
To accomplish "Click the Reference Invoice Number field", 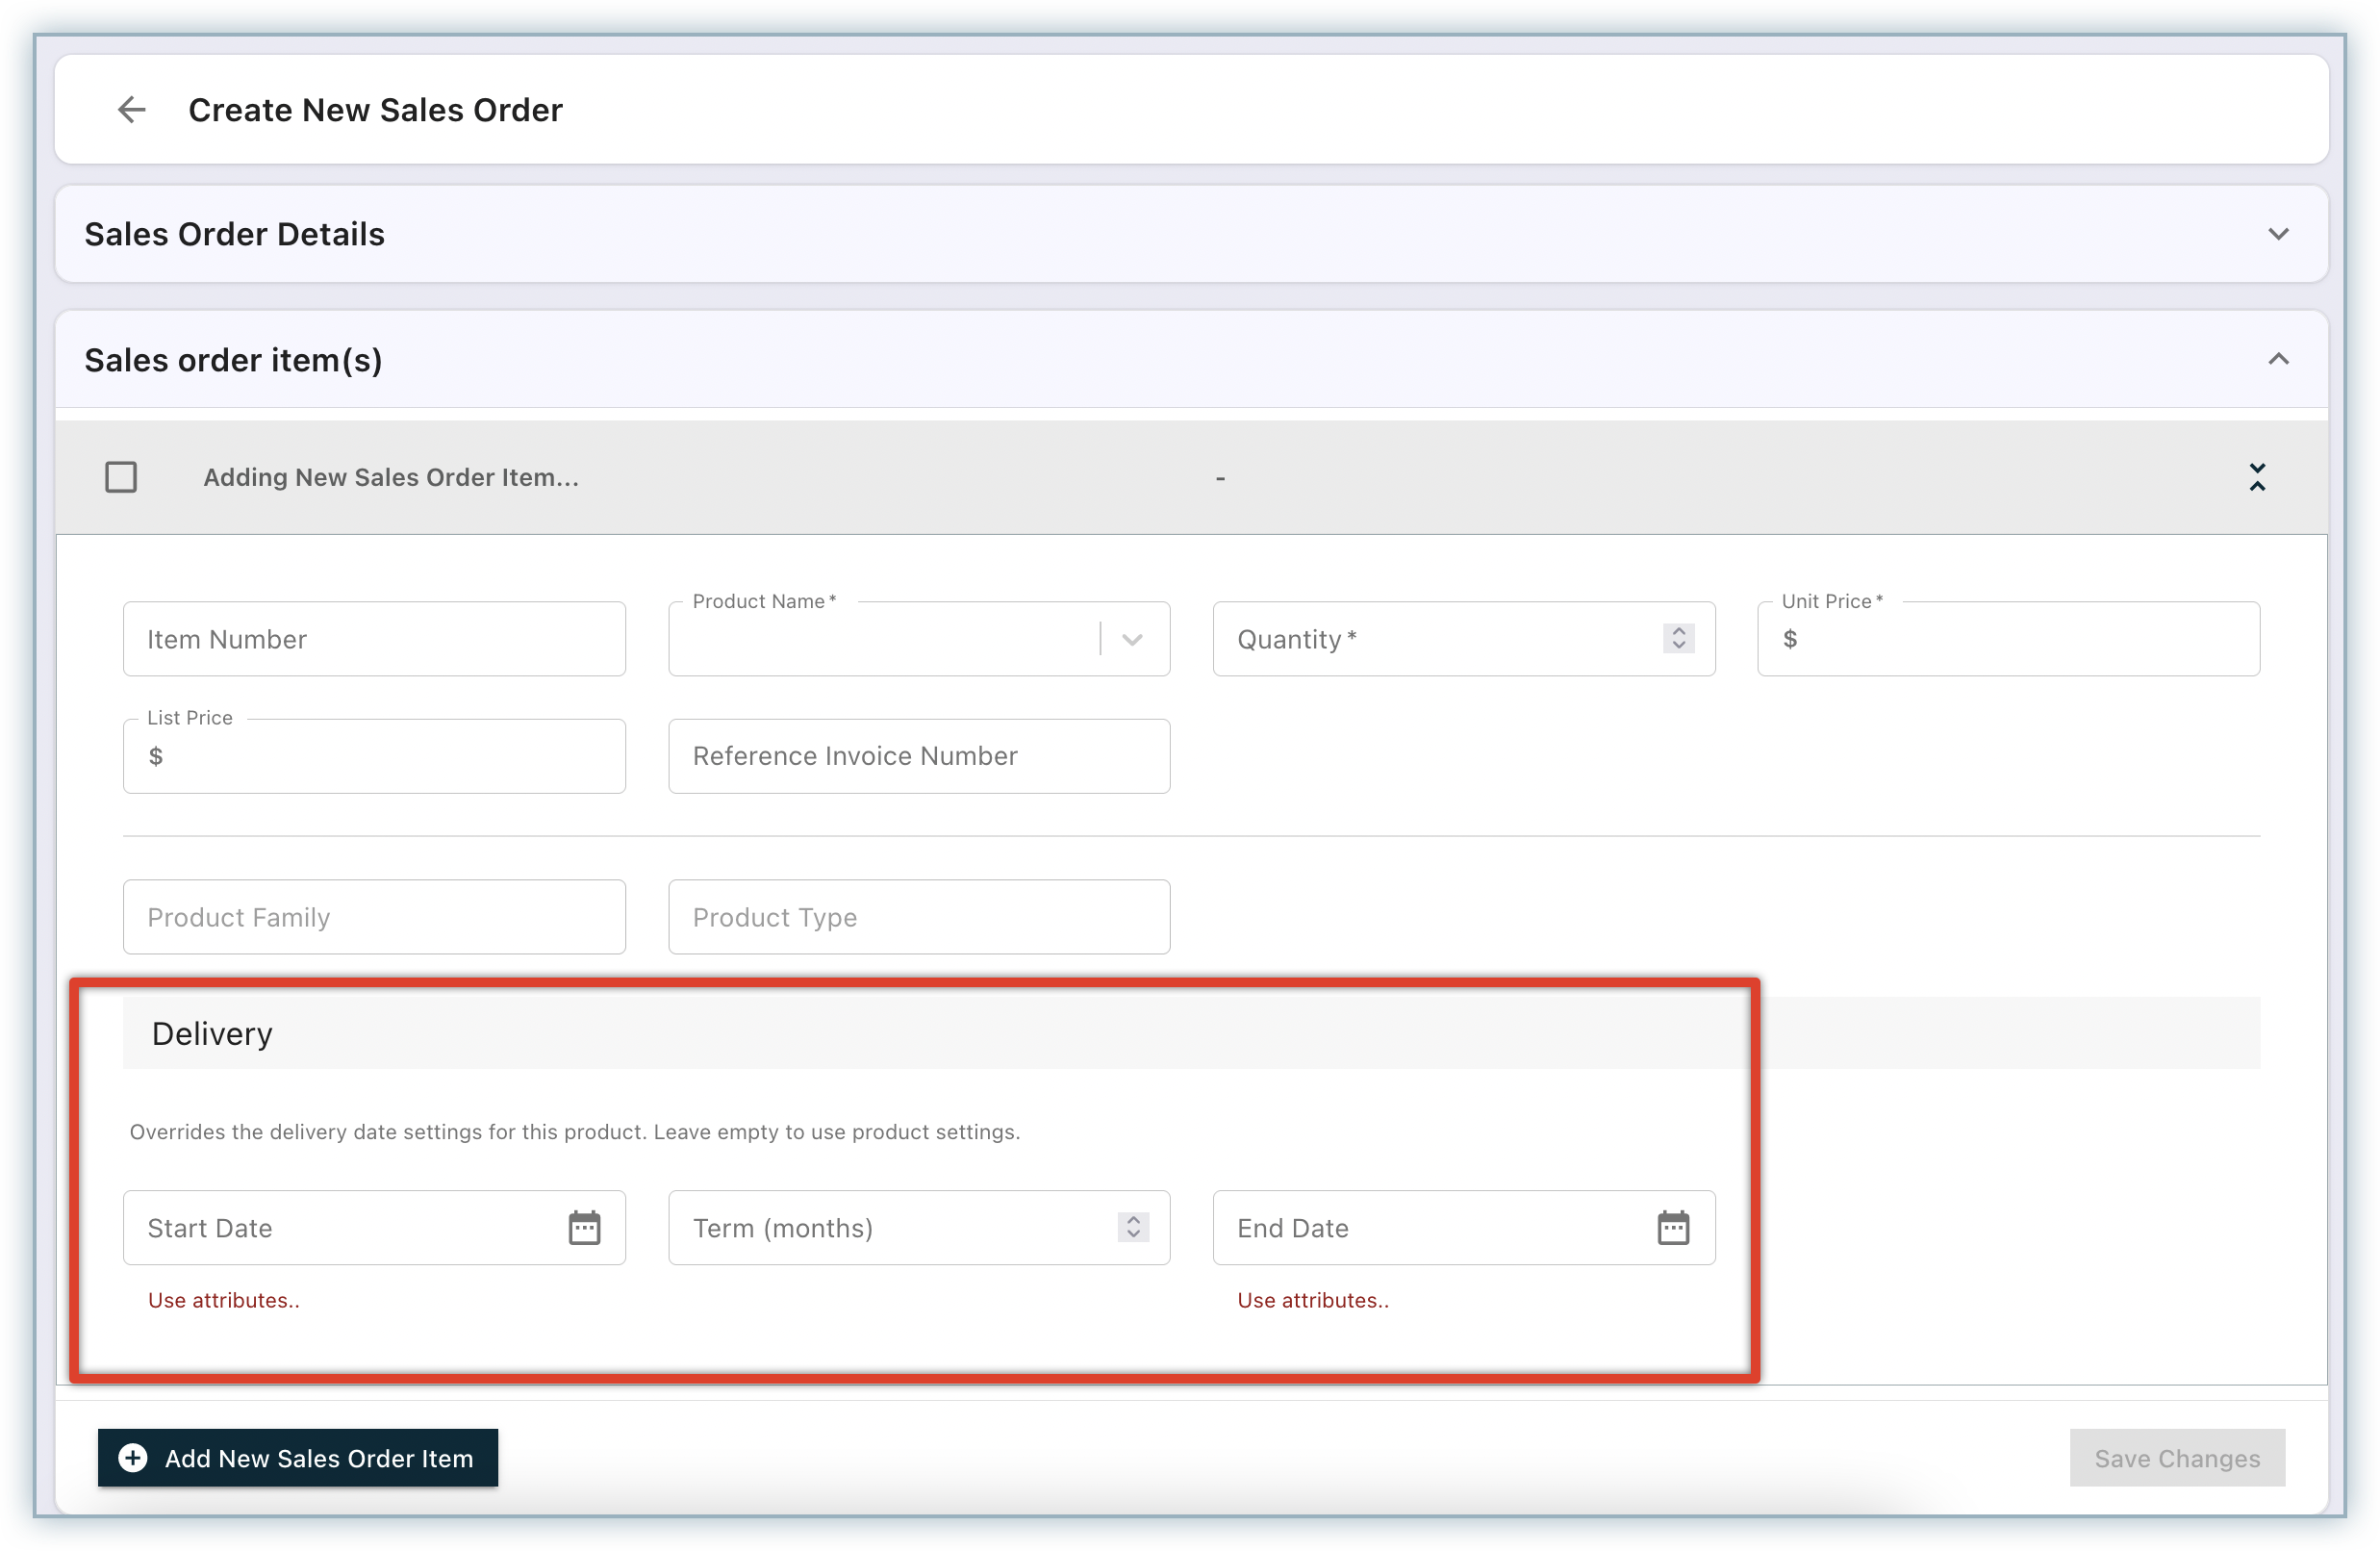I will click(x=918, y=756).
